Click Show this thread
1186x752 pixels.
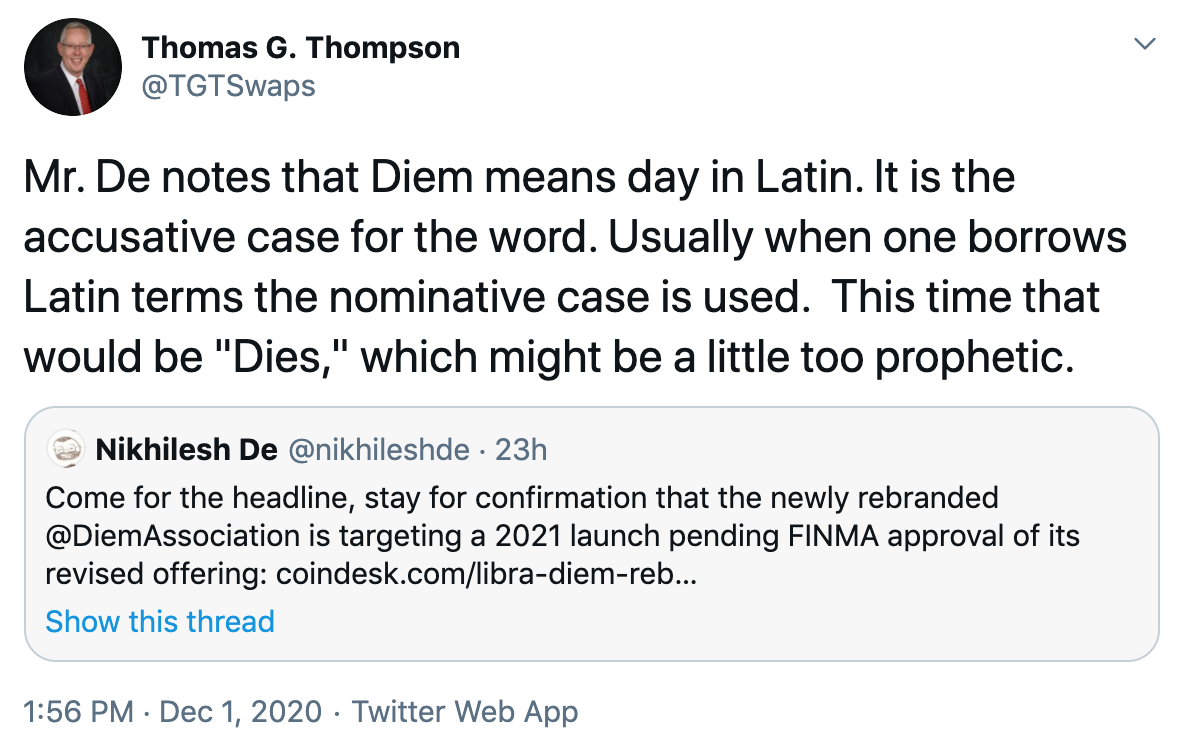tap(160, 621)
